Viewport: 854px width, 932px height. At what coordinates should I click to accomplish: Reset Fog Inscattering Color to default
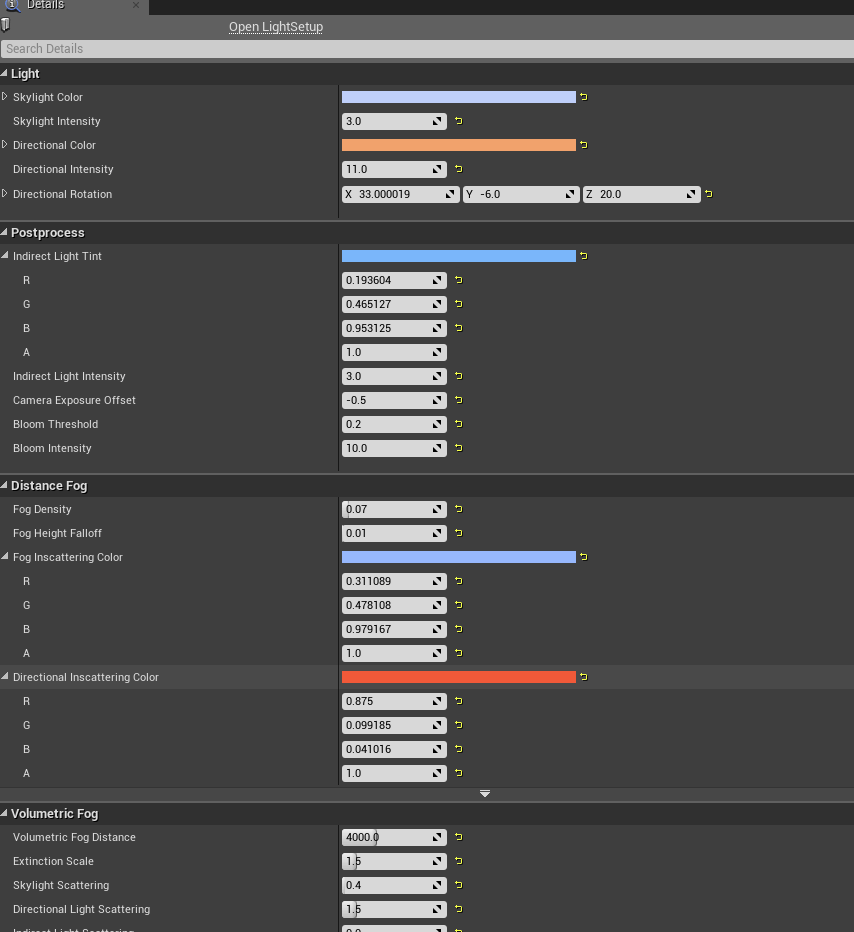point(584,557)
